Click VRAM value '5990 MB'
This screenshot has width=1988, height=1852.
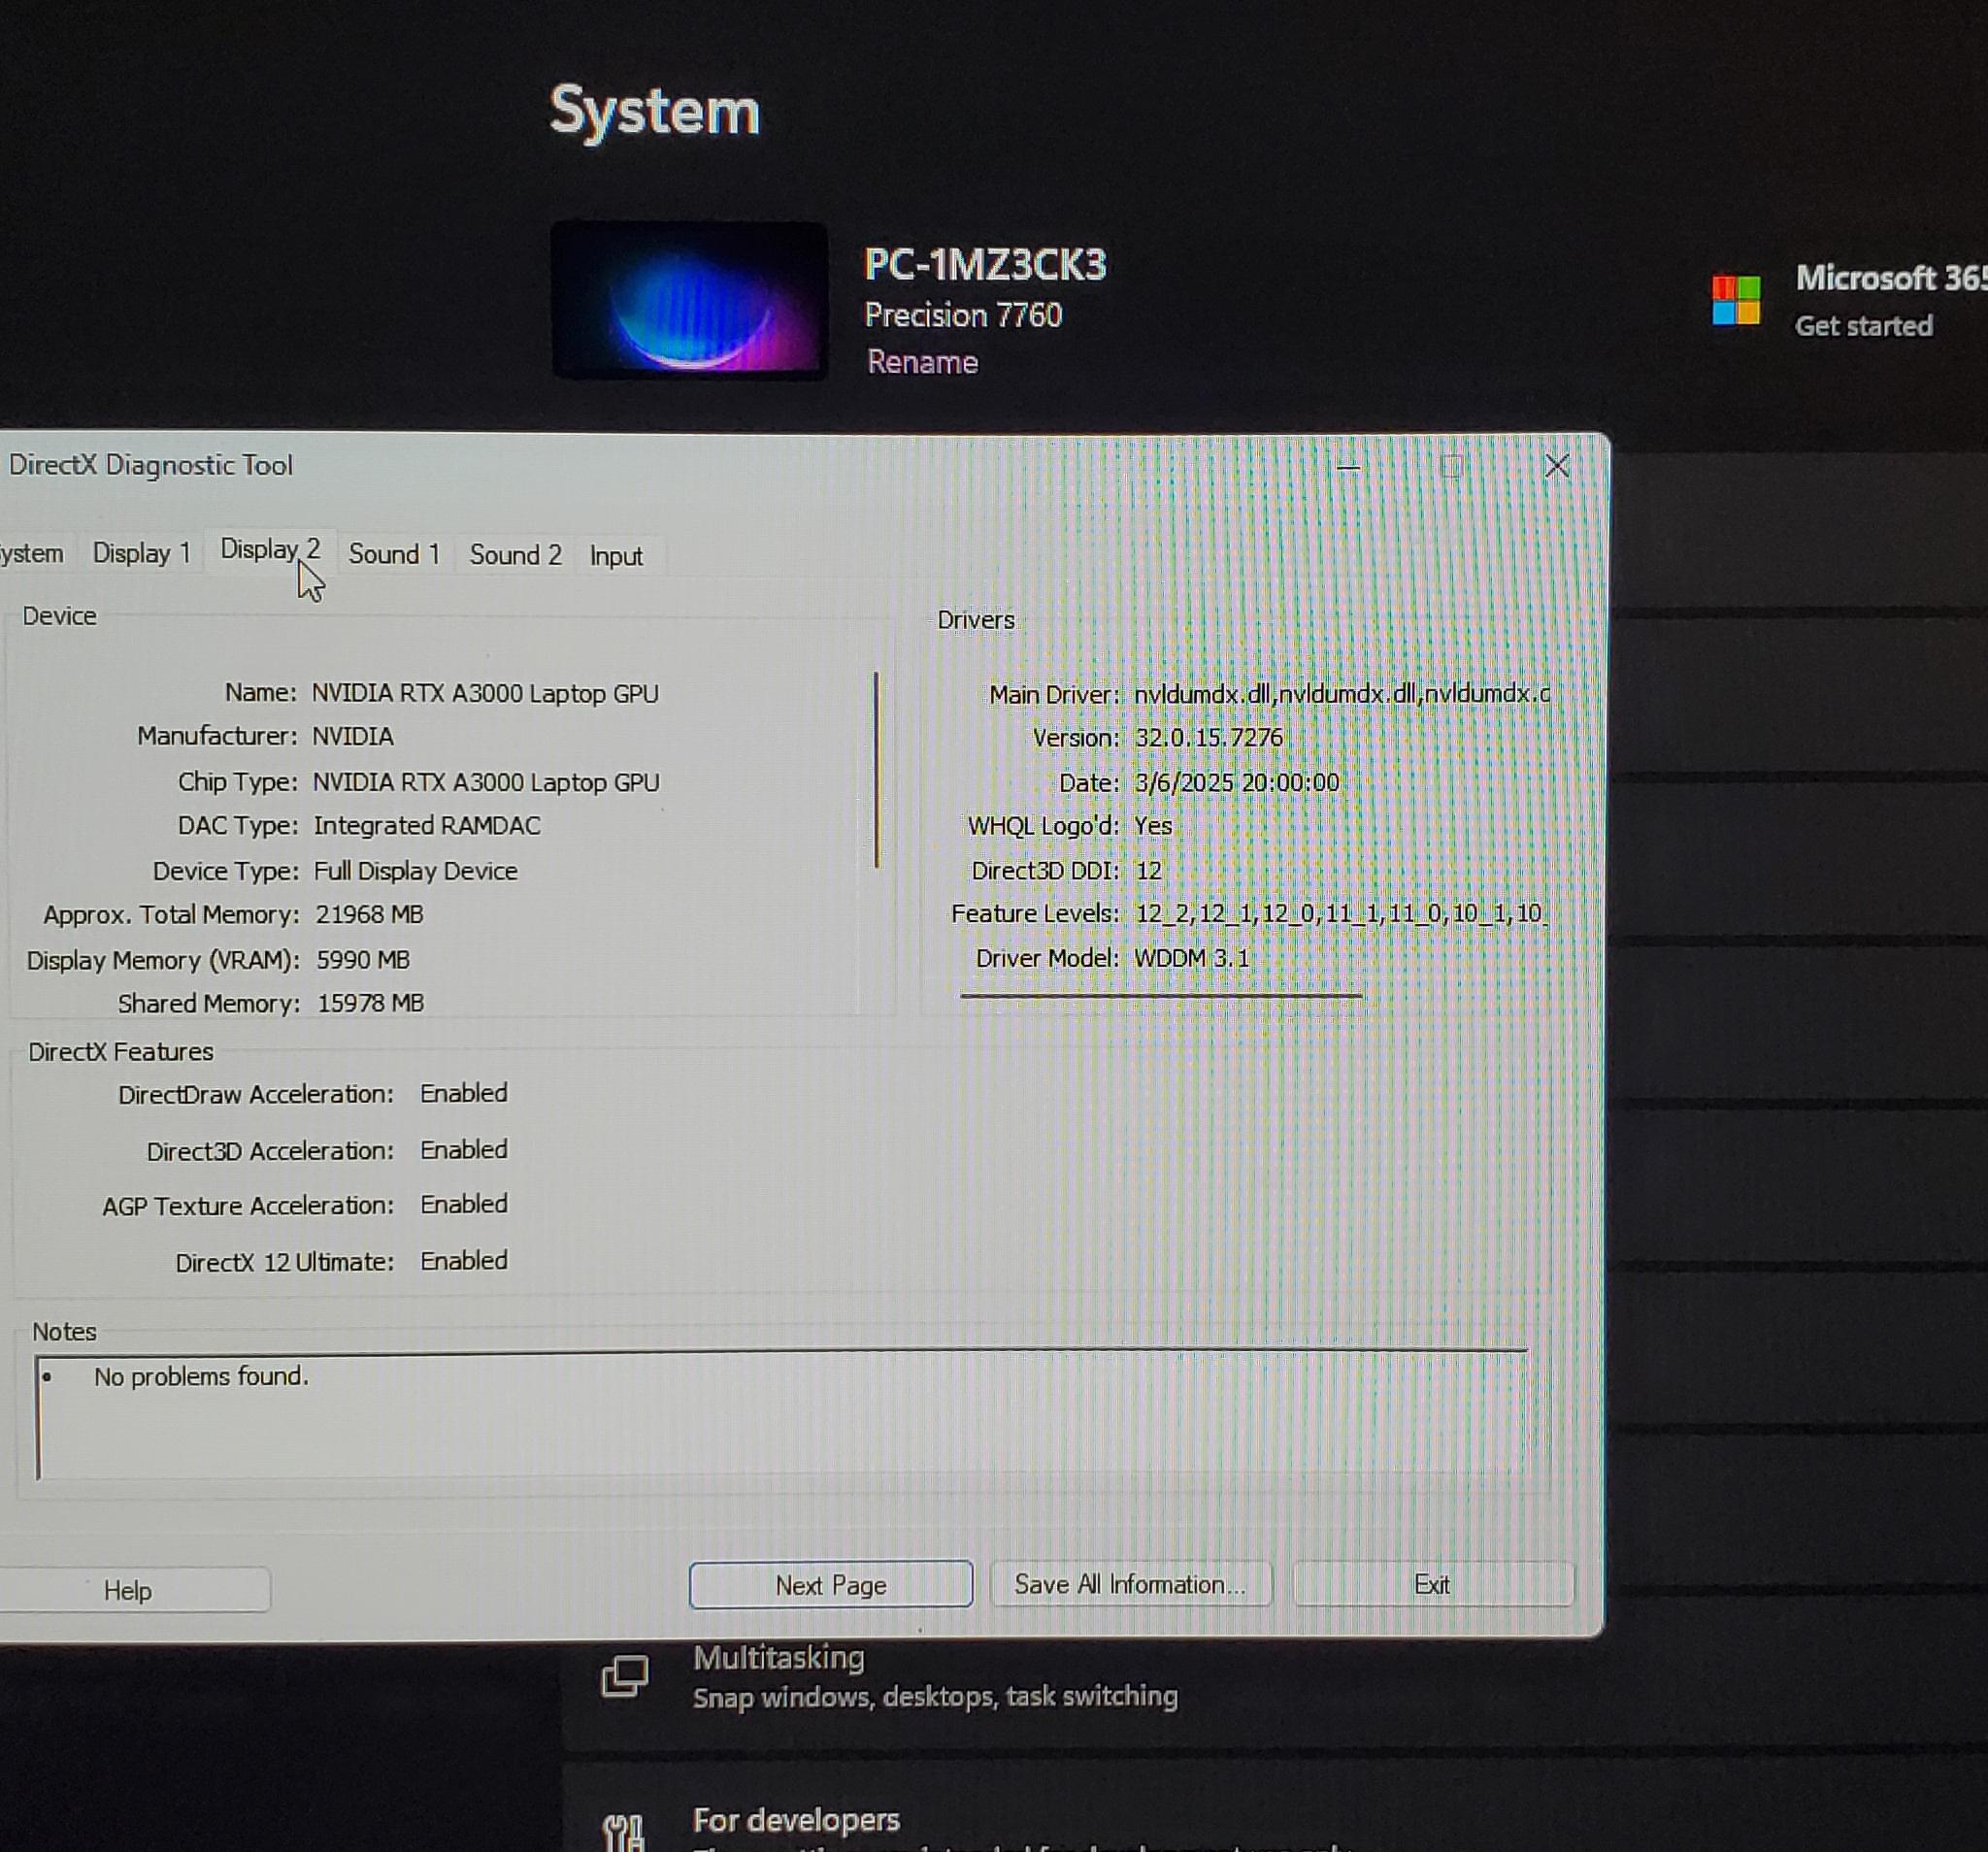[x=363, y=960]
